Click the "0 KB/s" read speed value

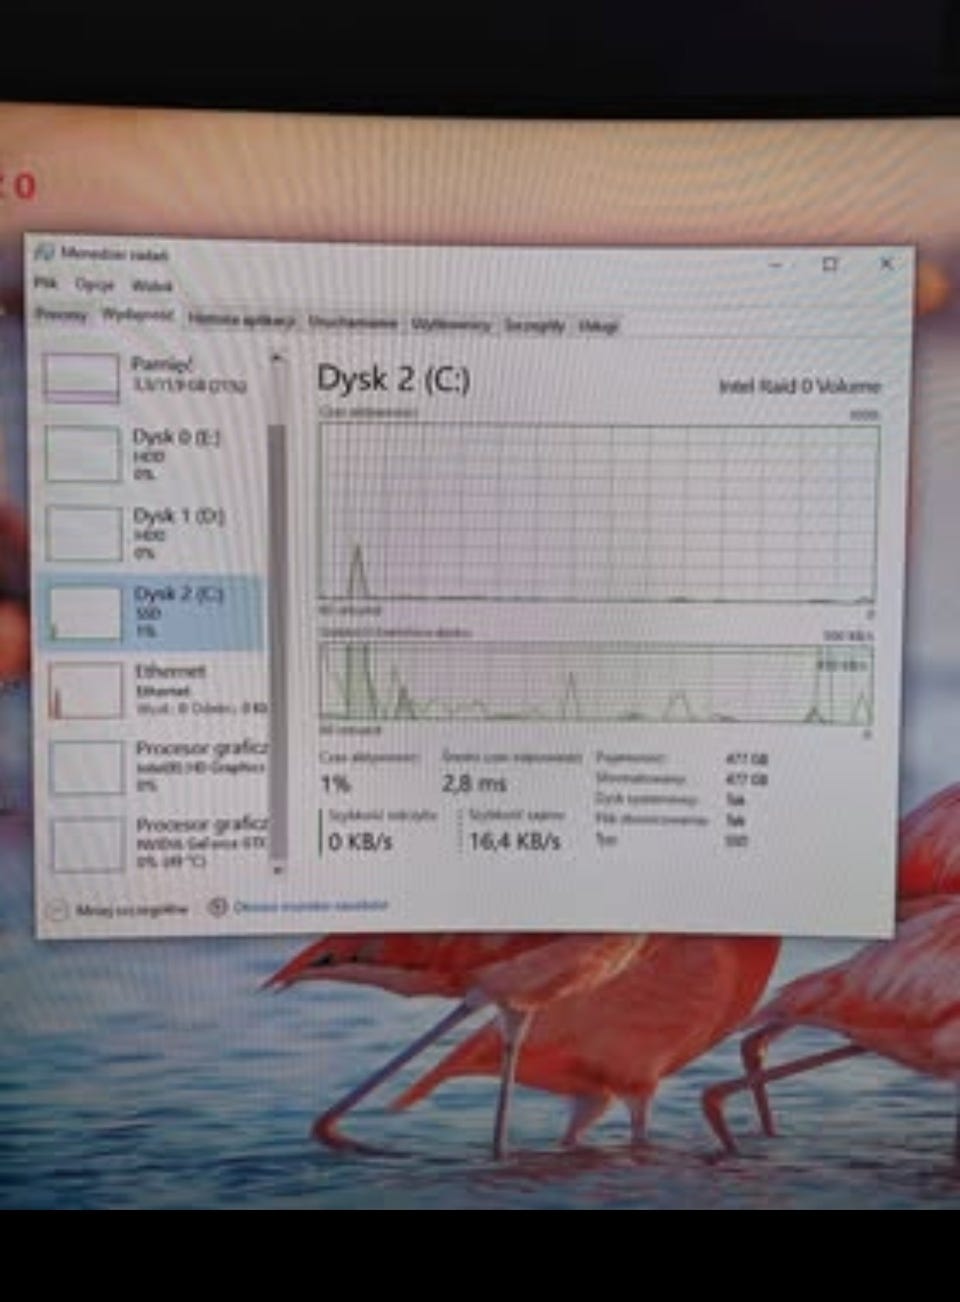[x=360, y=842]
